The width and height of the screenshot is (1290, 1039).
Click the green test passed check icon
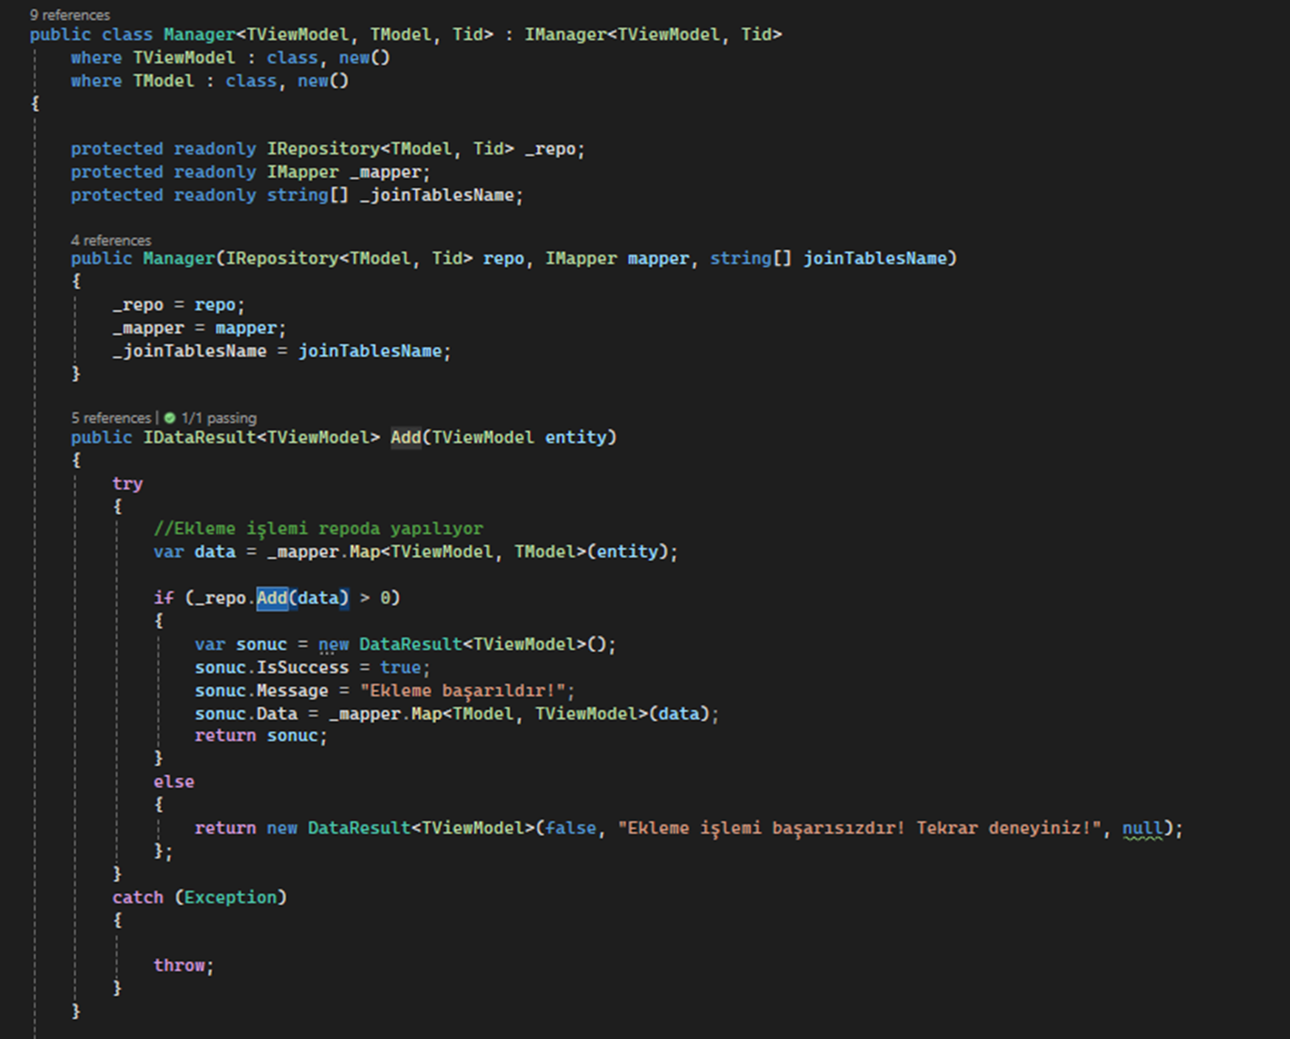pyautogui.click(x=170, y=418)
